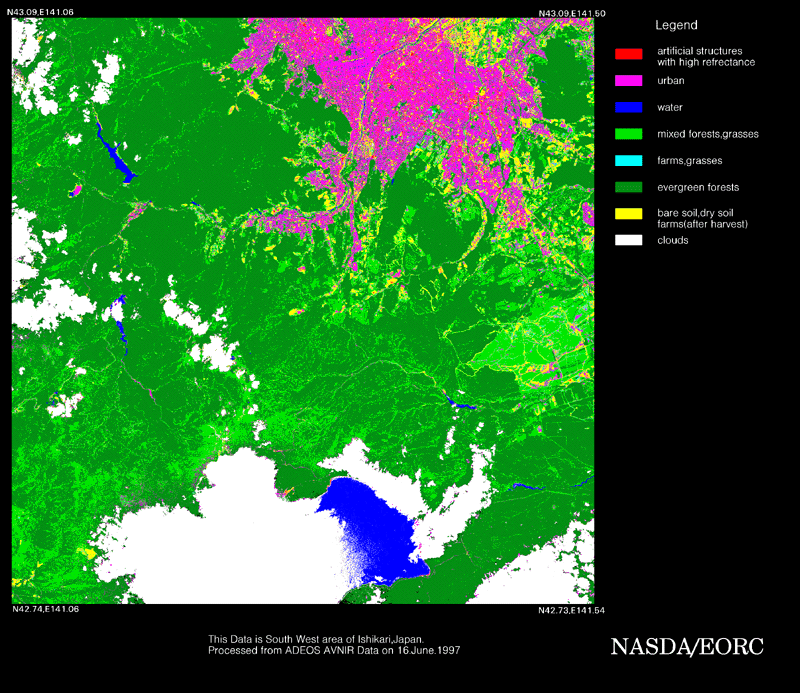Click the N42.73,E141.54 corner coordinate

click(x=571, y=610)
